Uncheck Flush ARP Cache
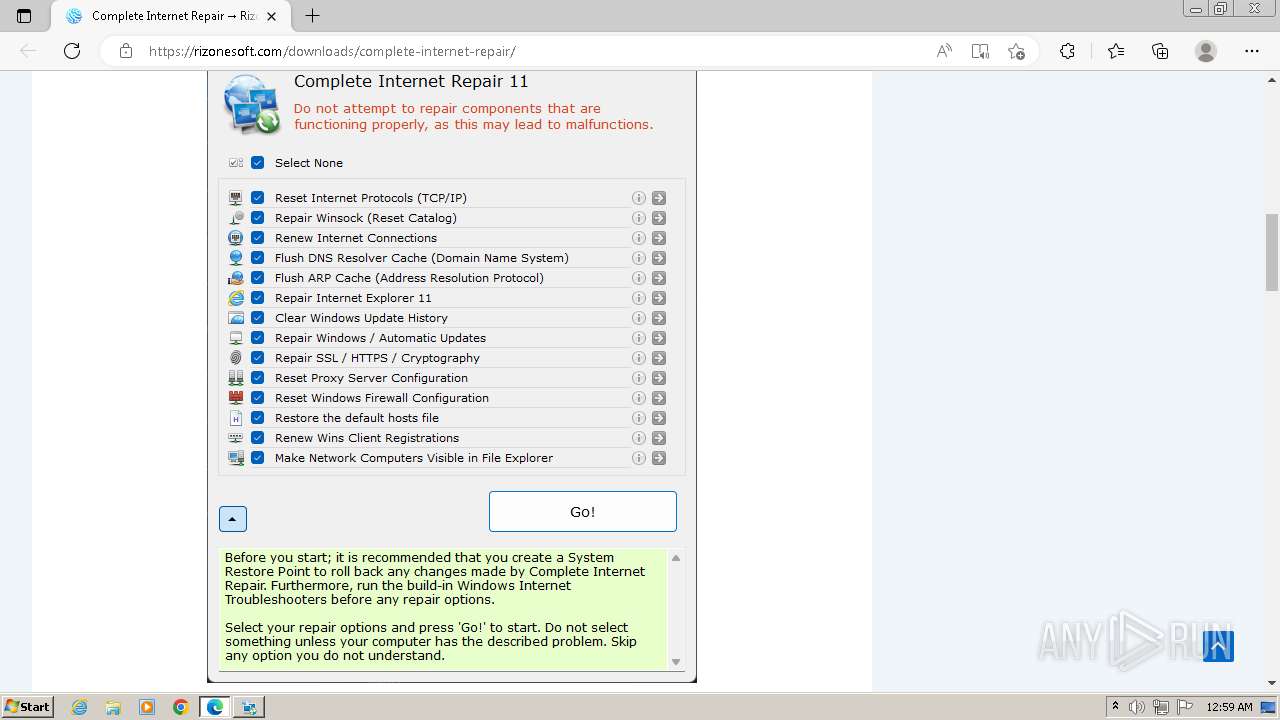Screen dimensions: 1280x720 [x=258, y=278]
